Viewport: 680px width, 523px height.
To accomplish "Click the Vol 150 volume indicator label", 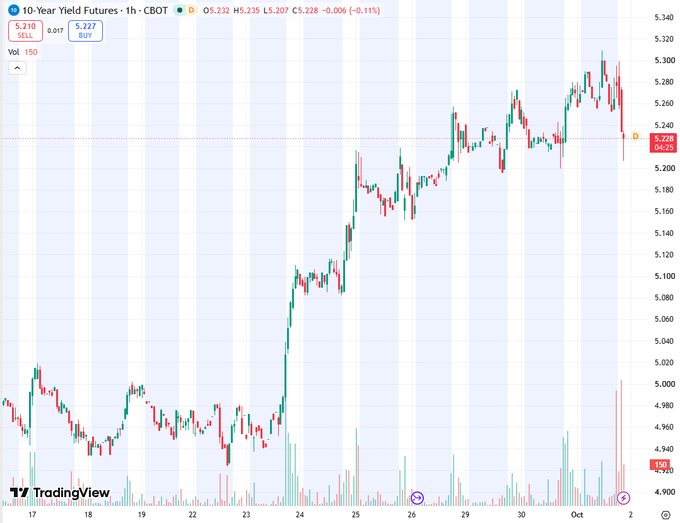I will [23, 52].
